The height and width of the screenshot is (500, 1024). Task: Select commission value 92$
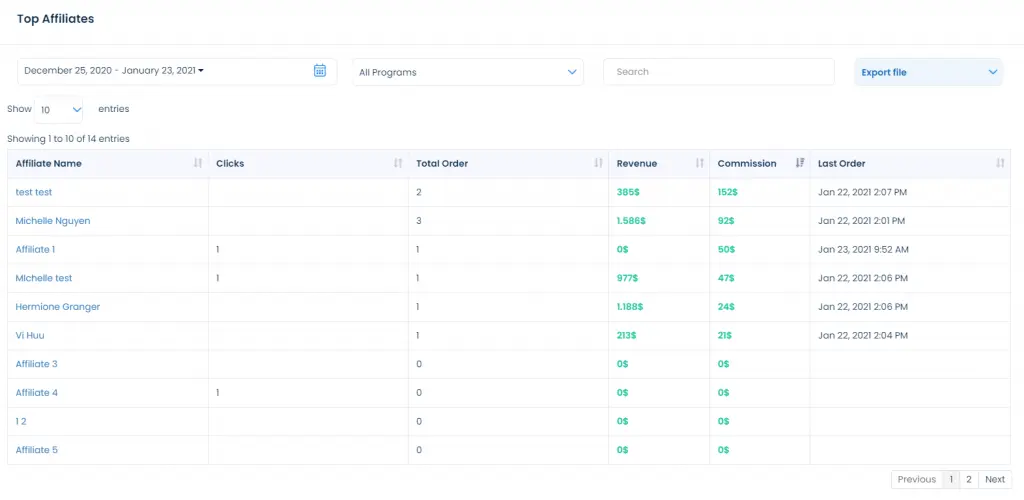click(726, 221)
